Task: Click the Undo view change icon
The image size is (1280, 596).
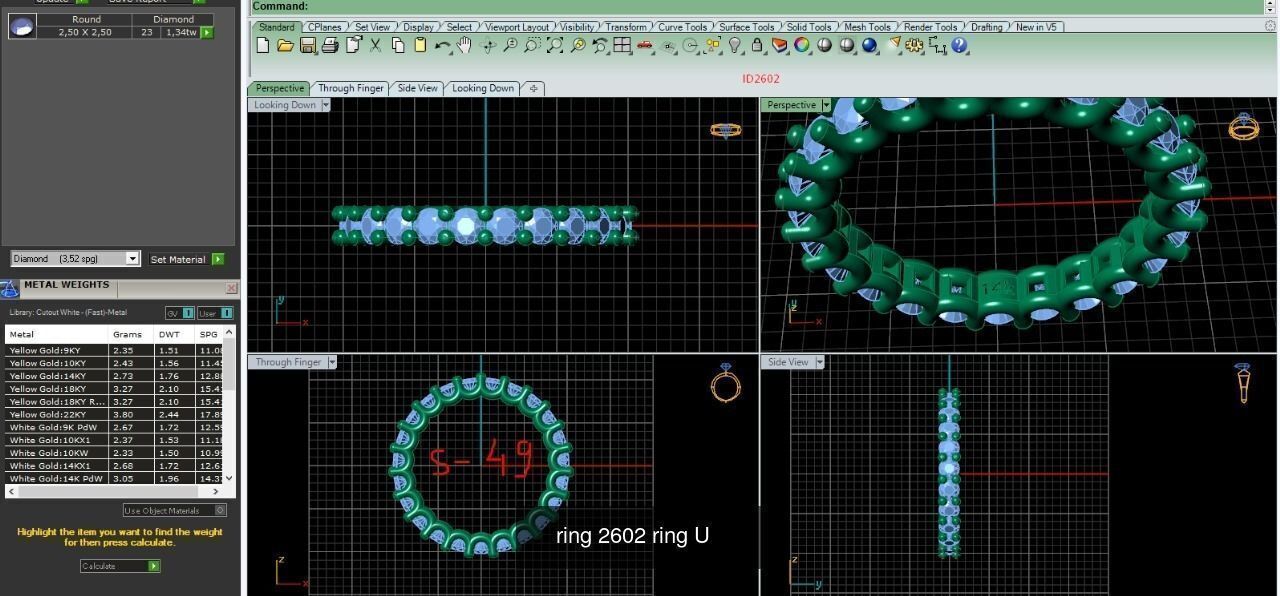Action: point(599,45)
